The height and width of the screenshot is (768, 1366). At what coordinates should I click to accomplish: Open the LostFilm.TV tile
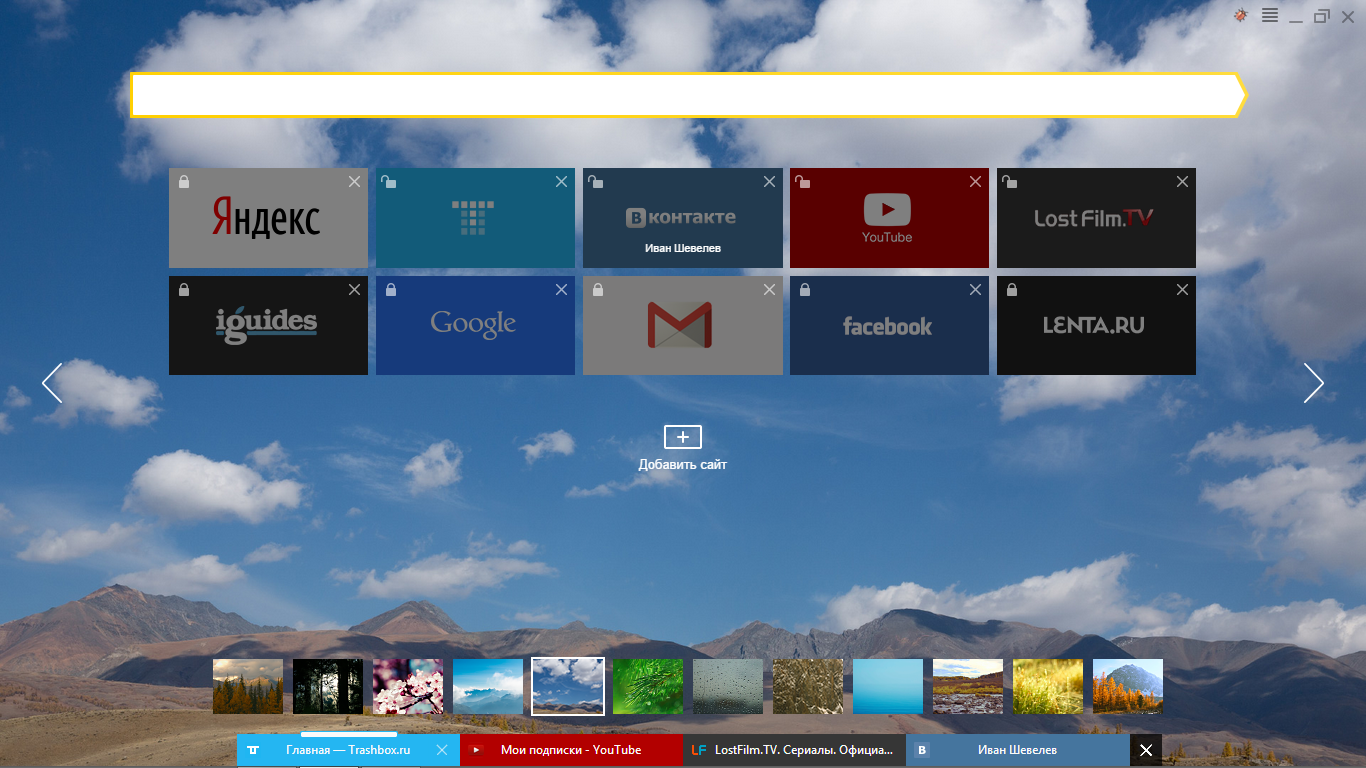coord(1096,218)
